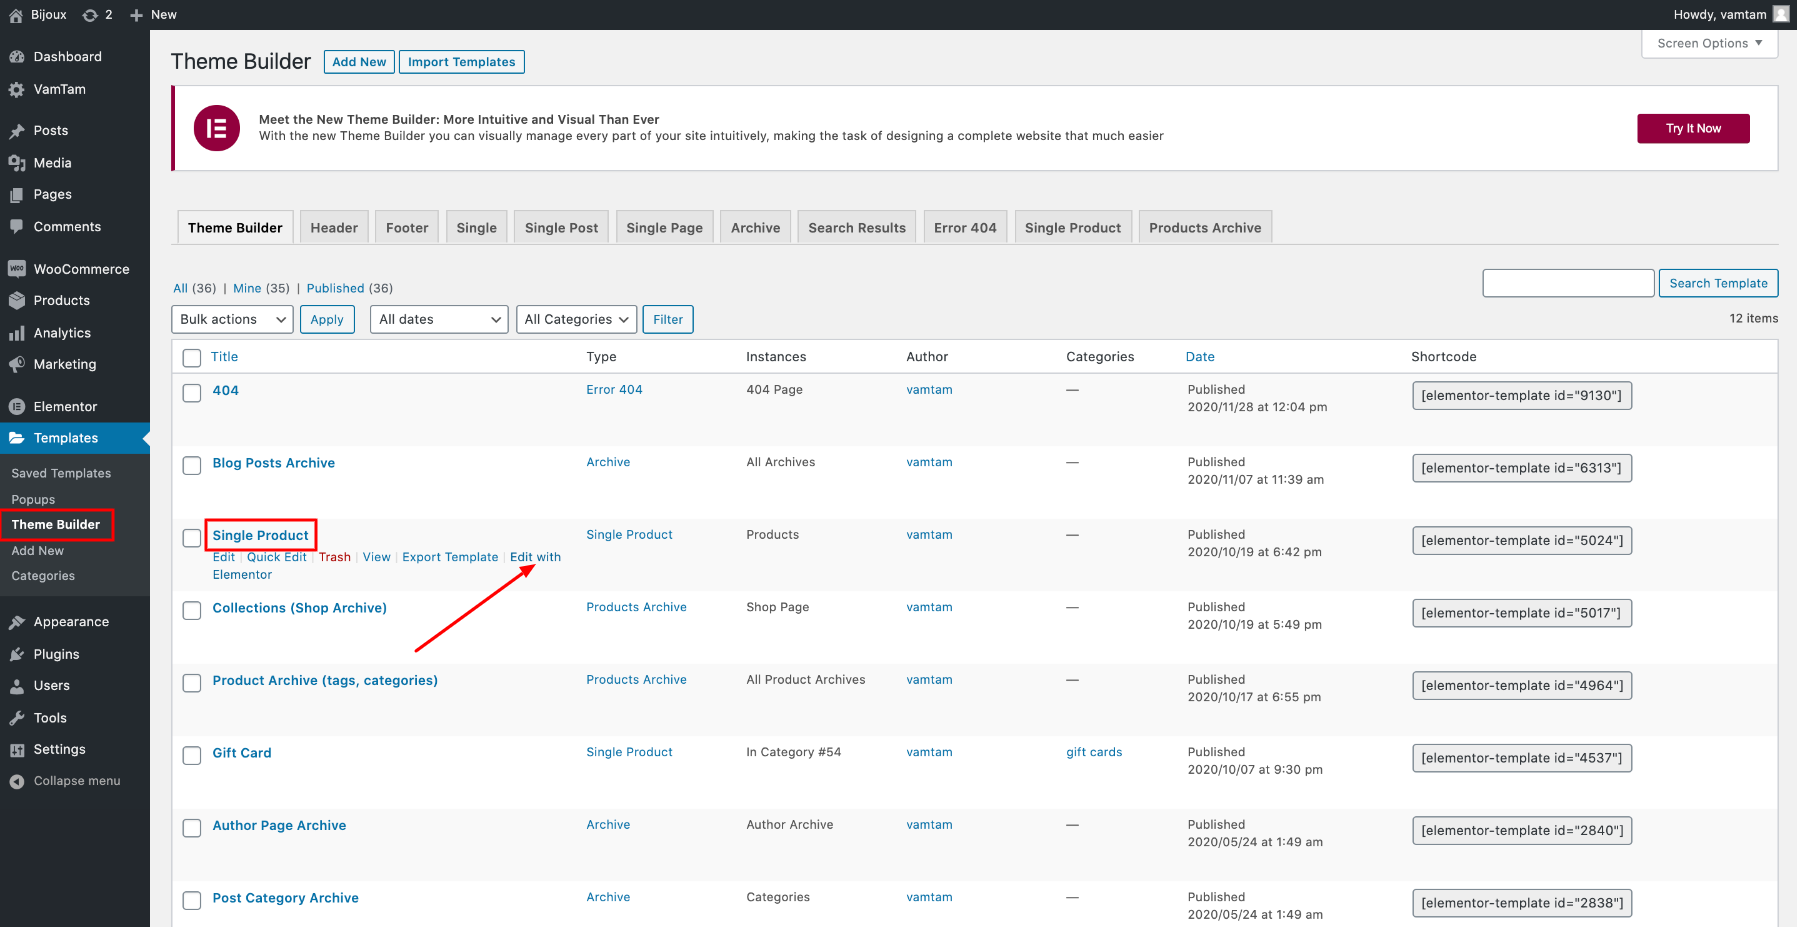The image size is (1797, 927).
Task: Click the Pages icon in the sidebar
Action: coord(17,195)
